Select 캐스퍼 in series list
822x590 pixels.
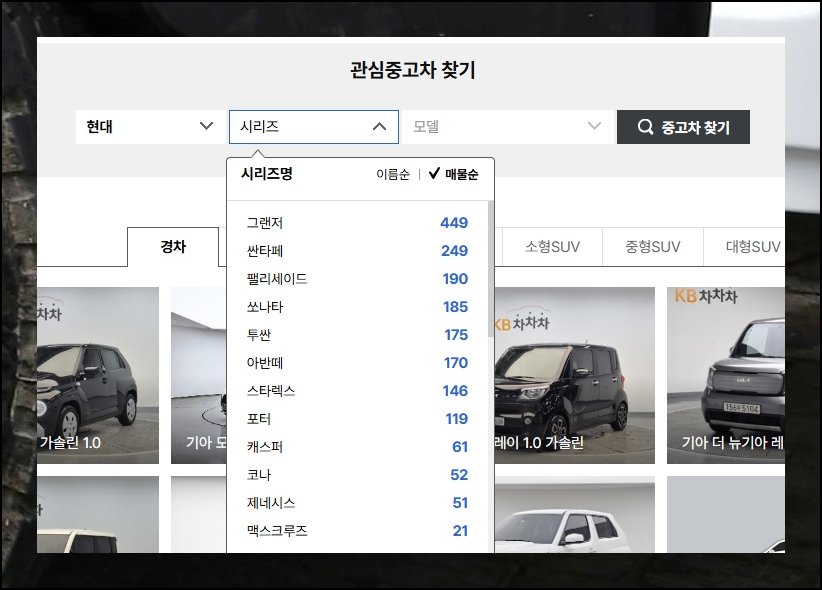357,447
